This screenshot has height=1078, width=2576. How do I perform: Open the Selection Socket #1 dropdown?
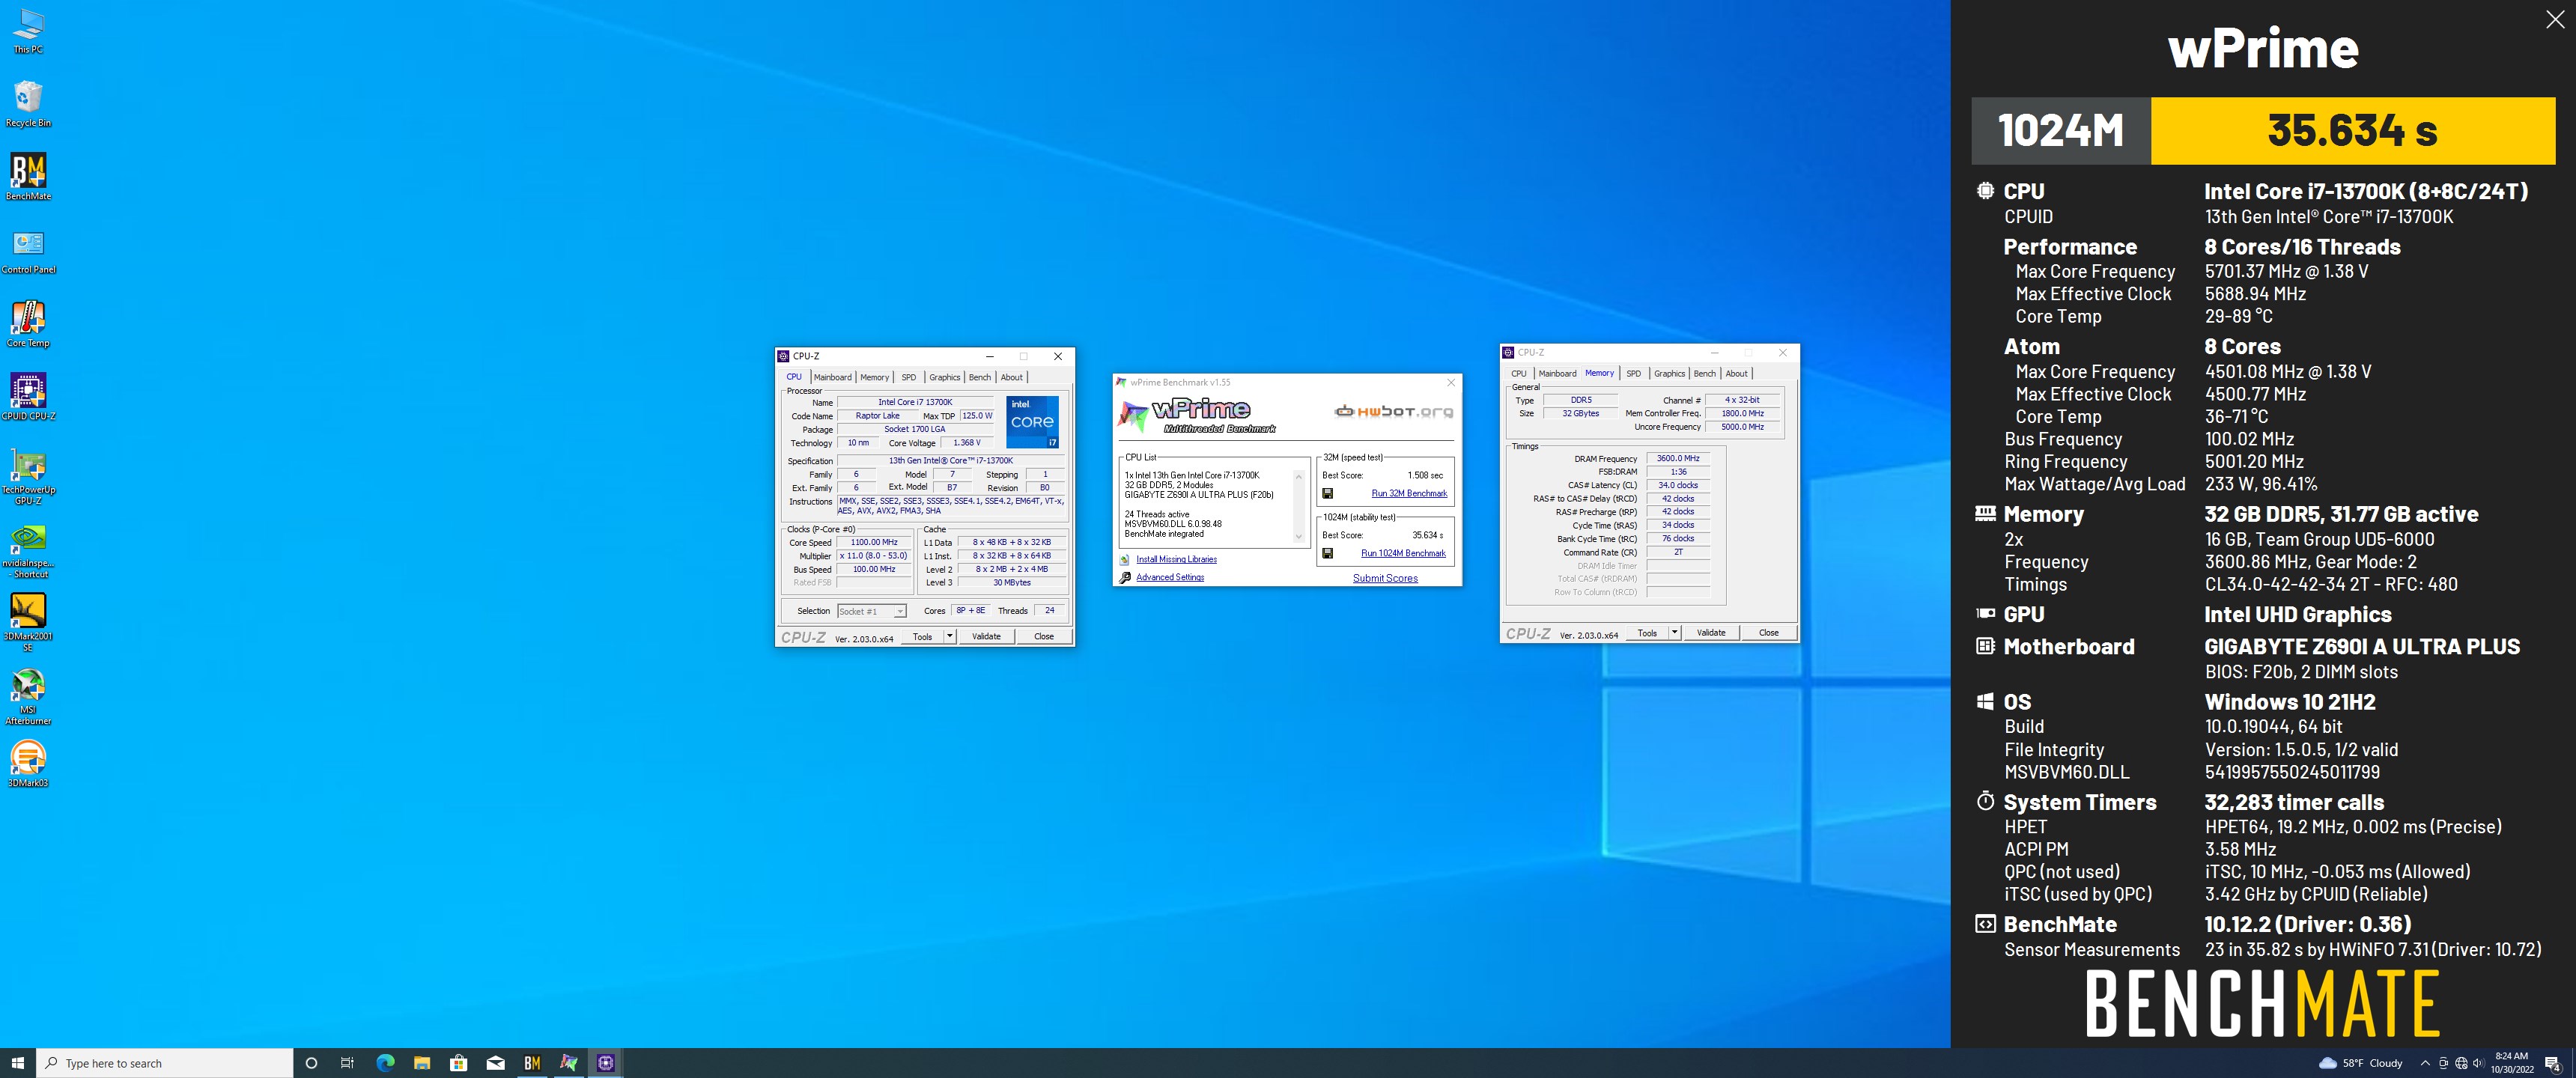[872, 611]
